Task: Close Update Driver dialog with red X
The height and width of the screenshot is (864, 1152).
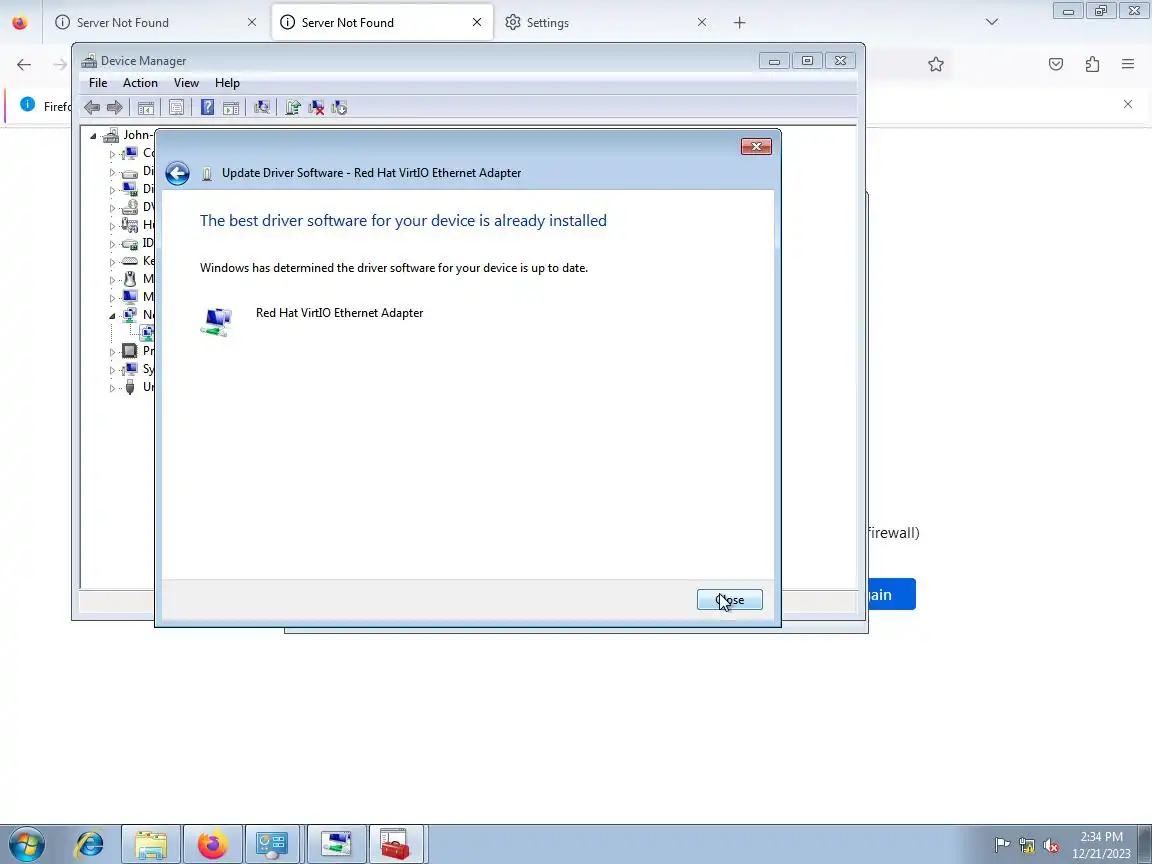Action: click(x=756, y=147)
